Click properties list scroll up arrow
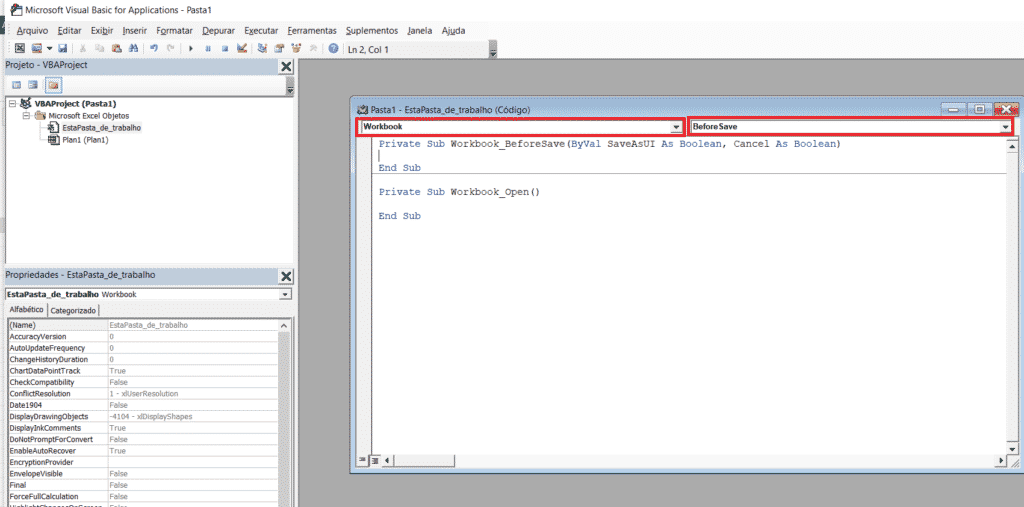The height and width of the screenshot is (507, 1024). pos(283,325)
